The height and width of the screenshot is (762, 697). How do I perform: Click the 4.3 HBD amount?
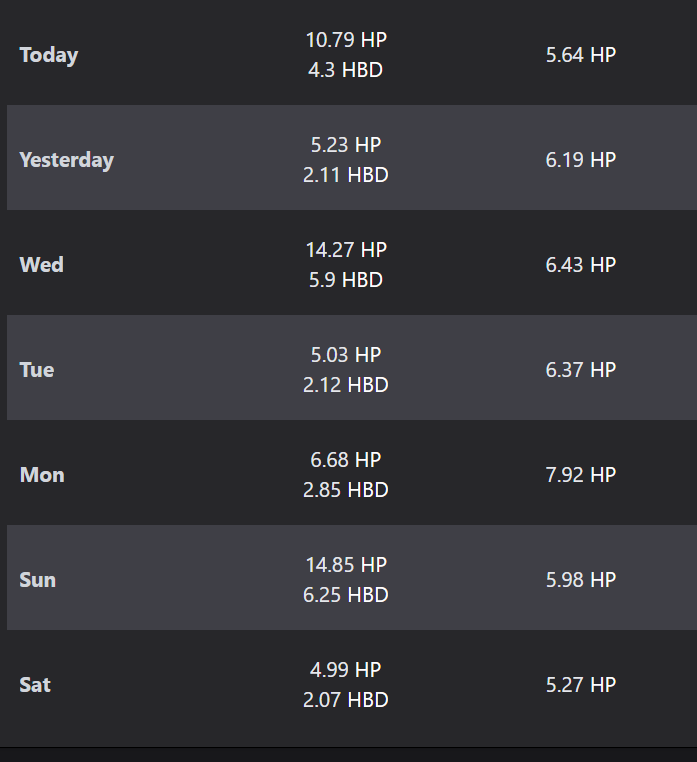click(346, 70)
